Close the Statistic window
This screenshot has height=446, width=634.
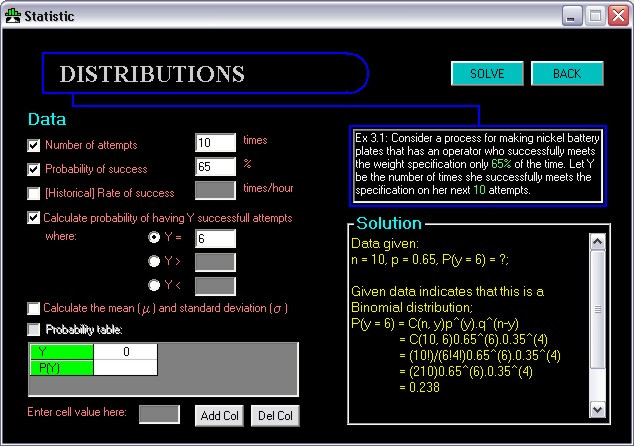point(619,17)
